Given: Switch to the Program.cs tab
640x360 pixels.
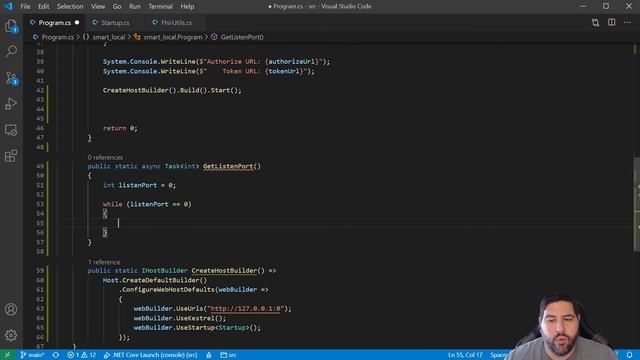Looking at the screenshot, I should [54, 22].
